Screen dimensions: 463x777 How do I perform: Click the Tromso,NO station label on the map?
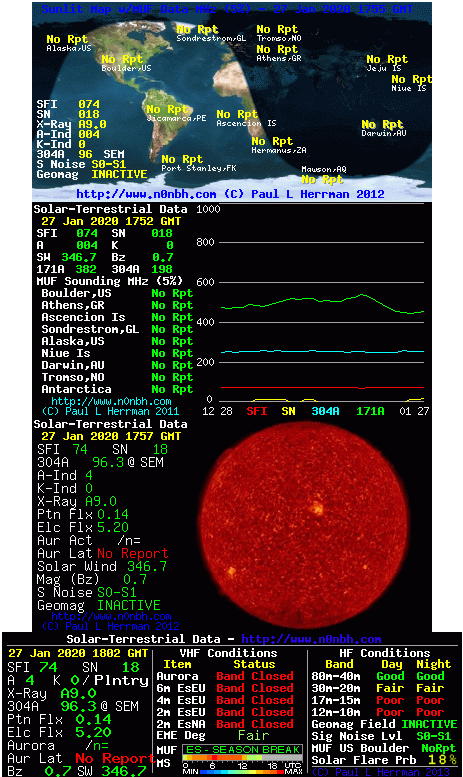pyautogui.click(x=279, y=38)
